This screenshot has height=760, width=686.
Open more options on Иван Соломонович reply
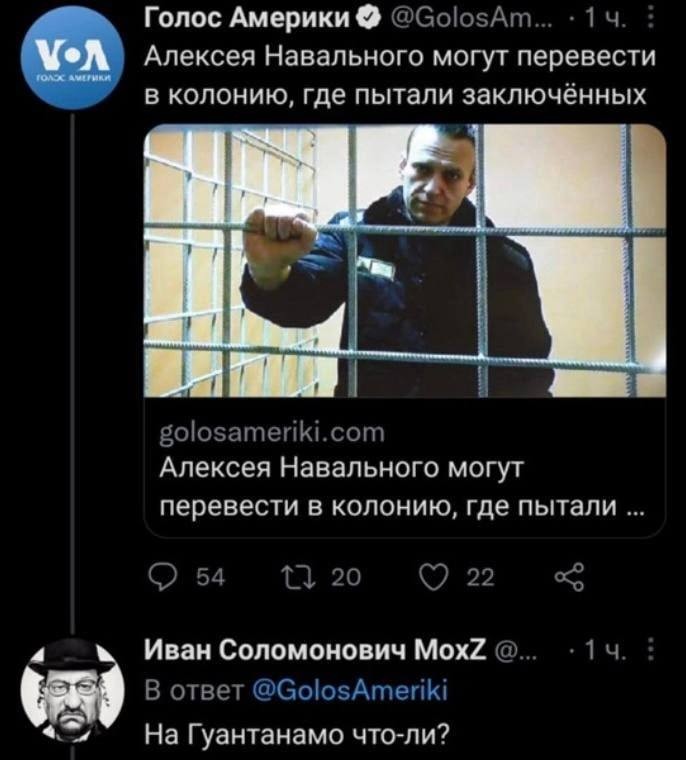point(652,650)
